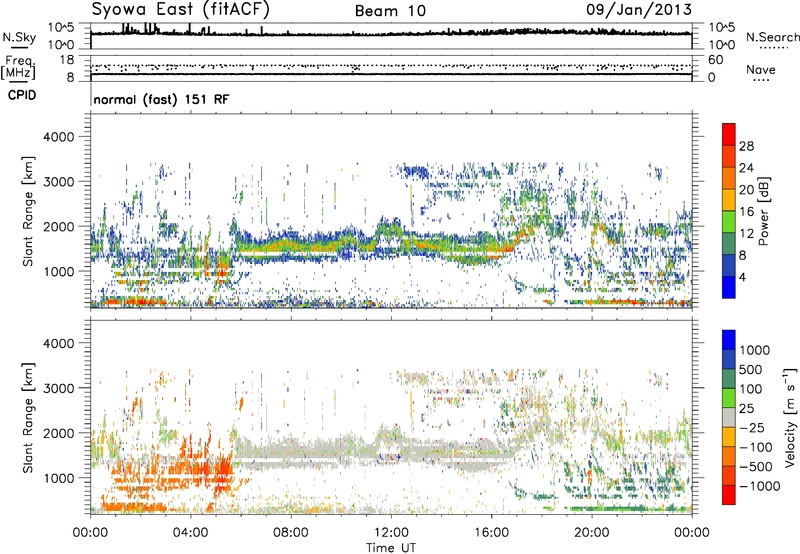Click the 'Time UT' axis label
The image size is (800, 554).
click(x=391, y=548)
